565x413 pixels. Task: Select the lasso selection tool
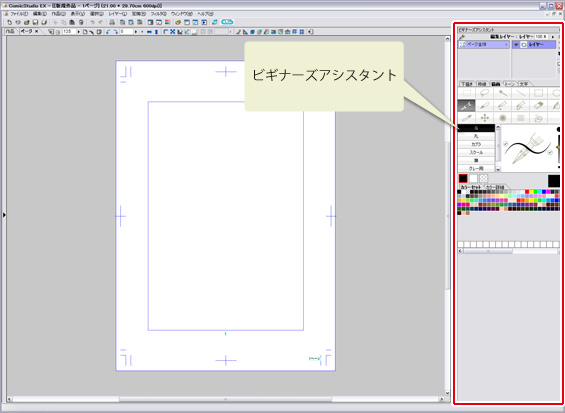click(485, 93)
